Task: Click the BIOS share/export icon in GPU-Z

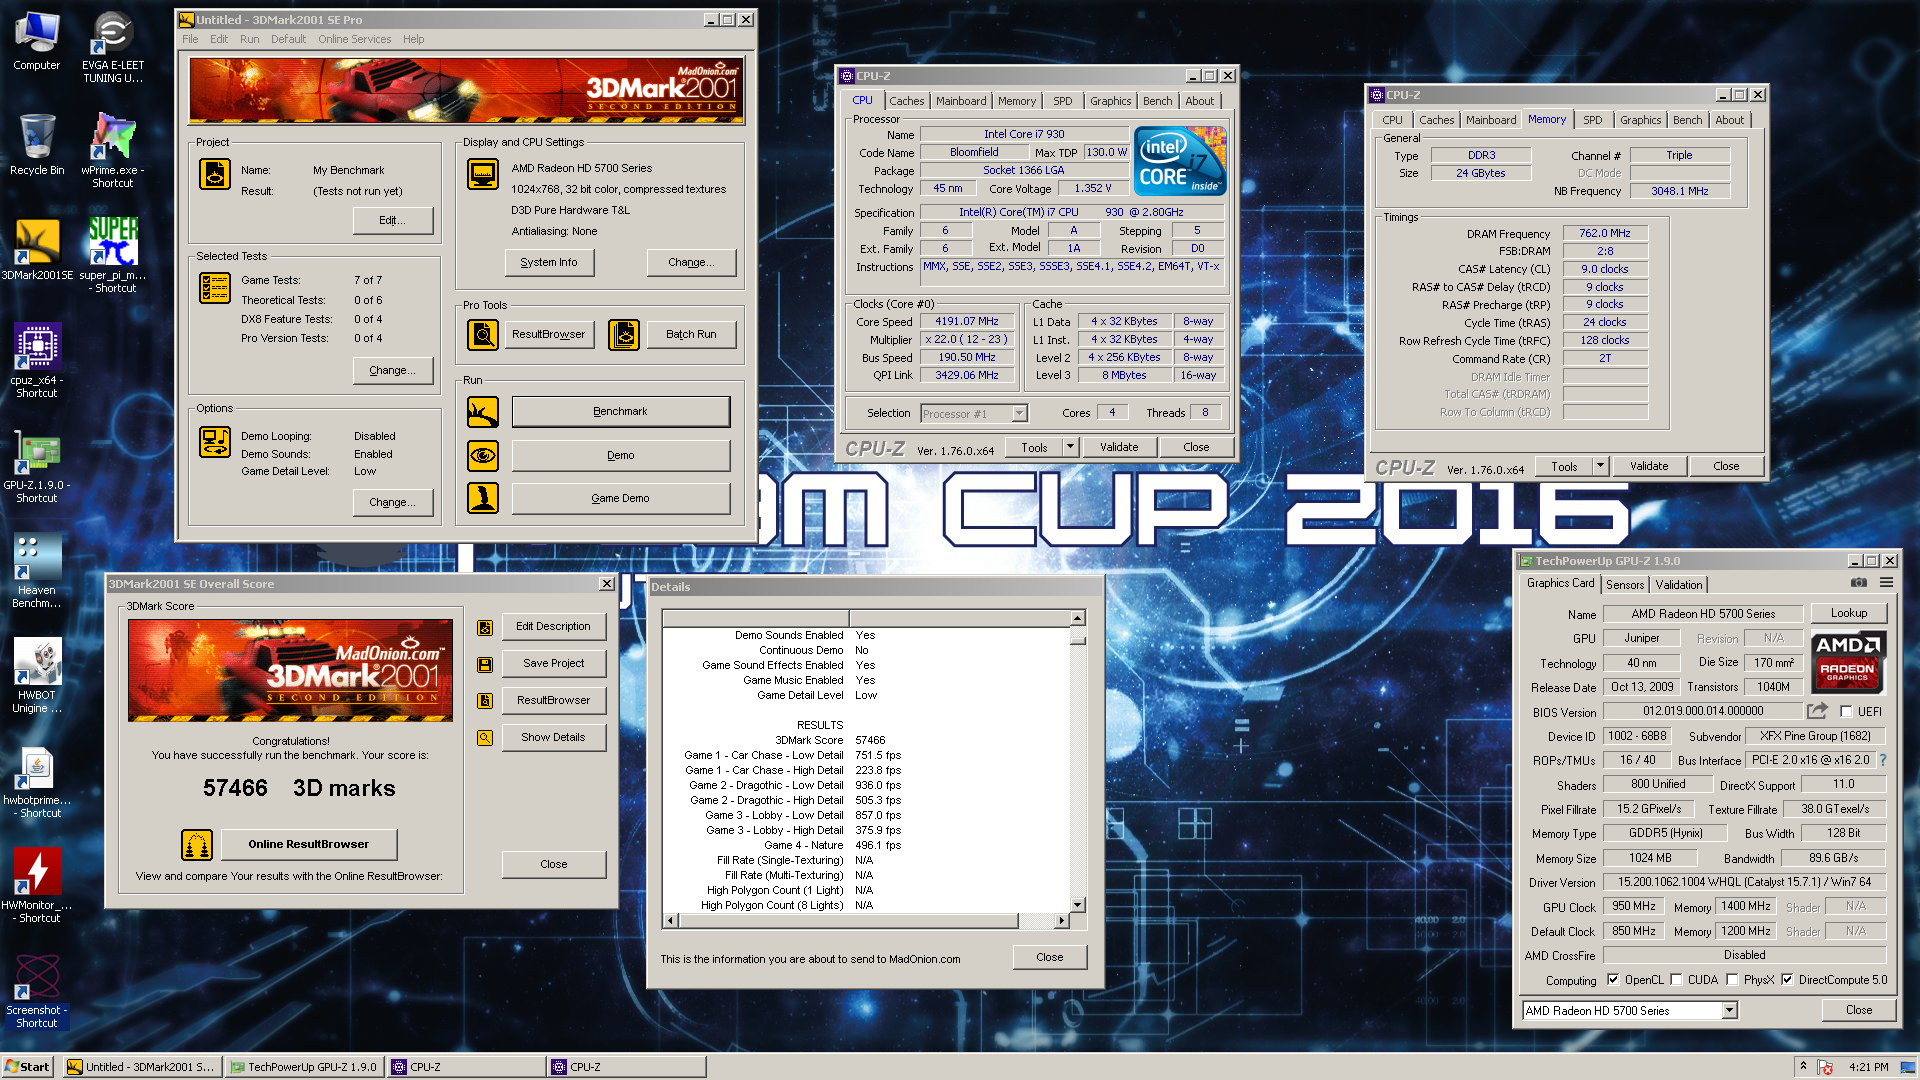Action: 1817,711
